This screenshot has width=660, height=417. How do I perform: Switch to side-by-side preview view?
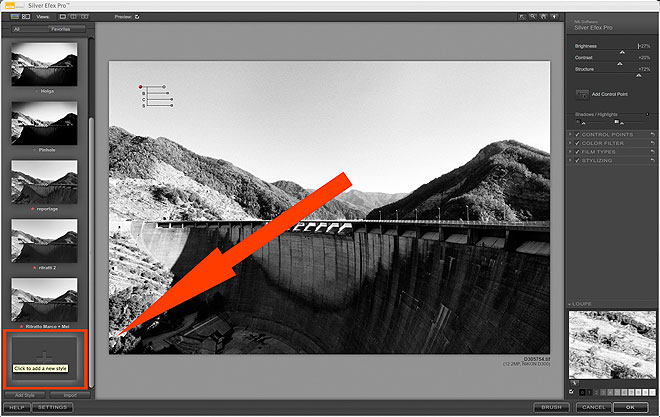(85, 17)
